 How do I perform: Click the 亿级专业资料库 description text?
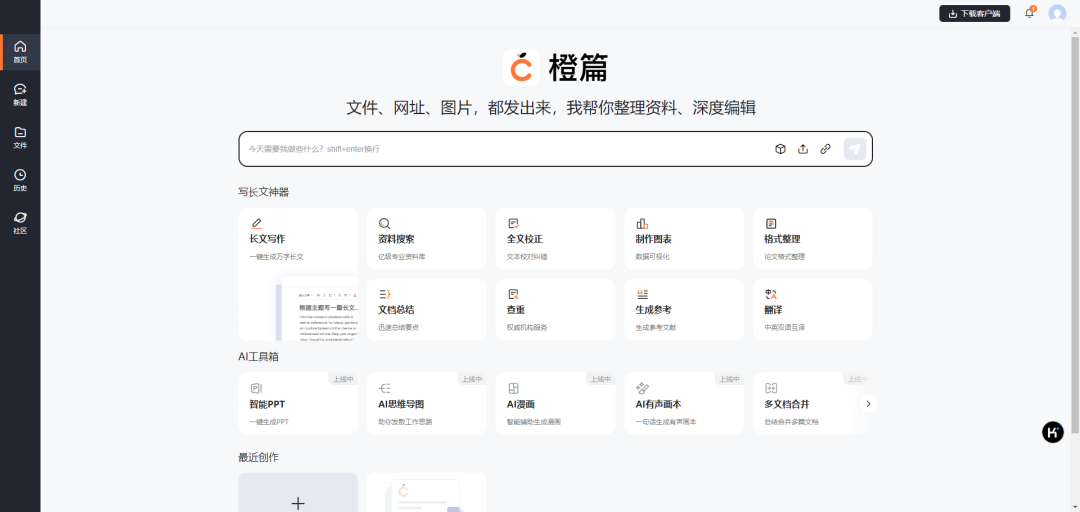[402, 257]
